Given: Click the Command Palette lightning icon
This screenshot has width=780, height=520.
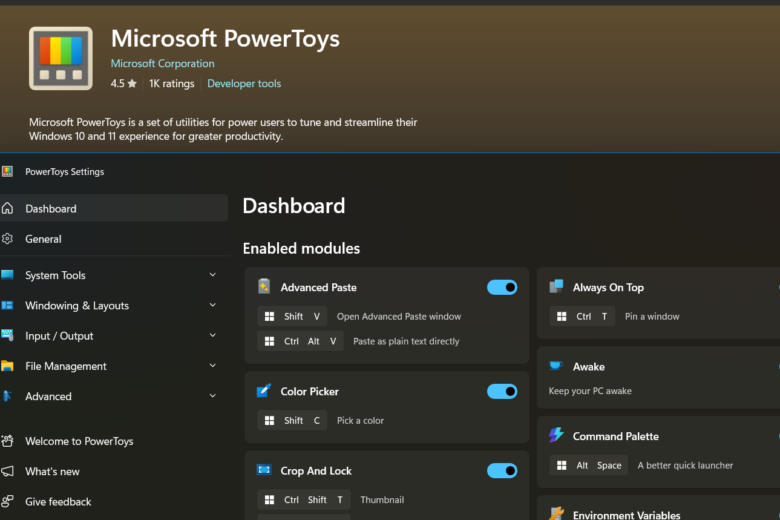Looking at the screenshot, I should (556, 435).
